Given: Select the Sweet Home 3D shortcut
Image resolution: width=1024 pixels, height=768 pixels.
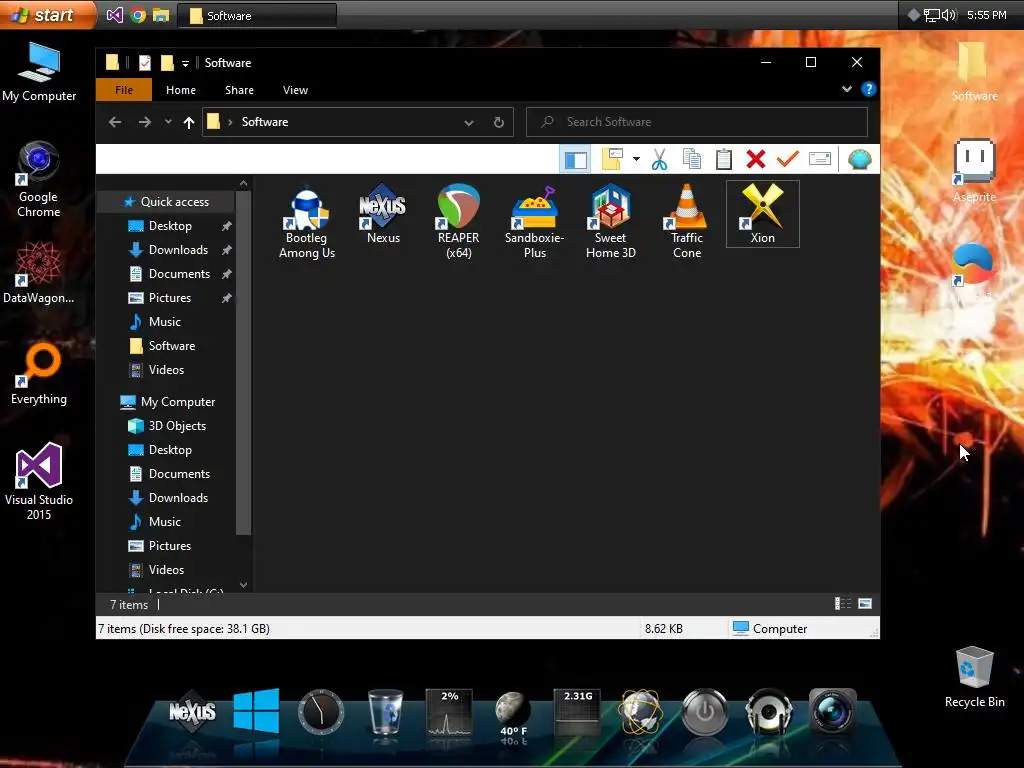Looking at the screenshot, I should (611, 222).
